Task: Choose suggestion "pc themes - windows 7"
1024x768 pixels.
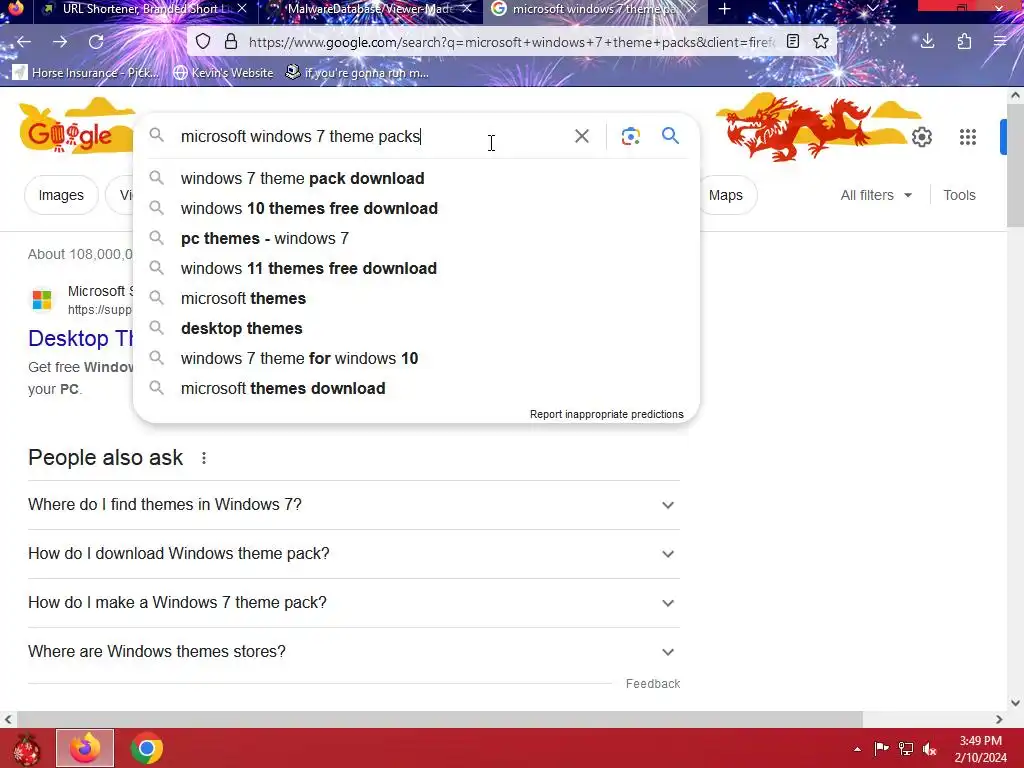Action: [x=416, y=238]
